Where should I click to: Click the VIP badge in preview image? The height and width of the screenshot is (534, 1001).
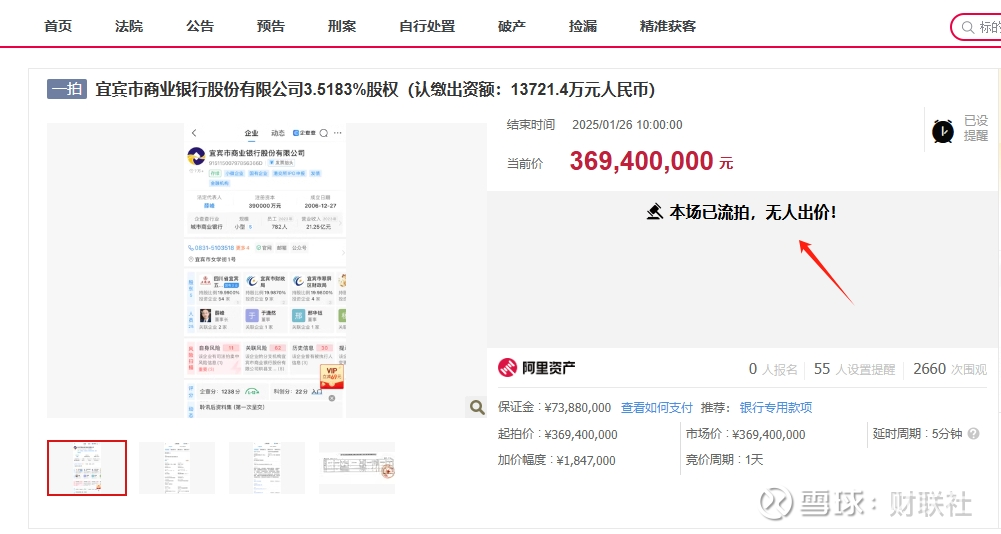pyautogui.click(x=332, y=376)
